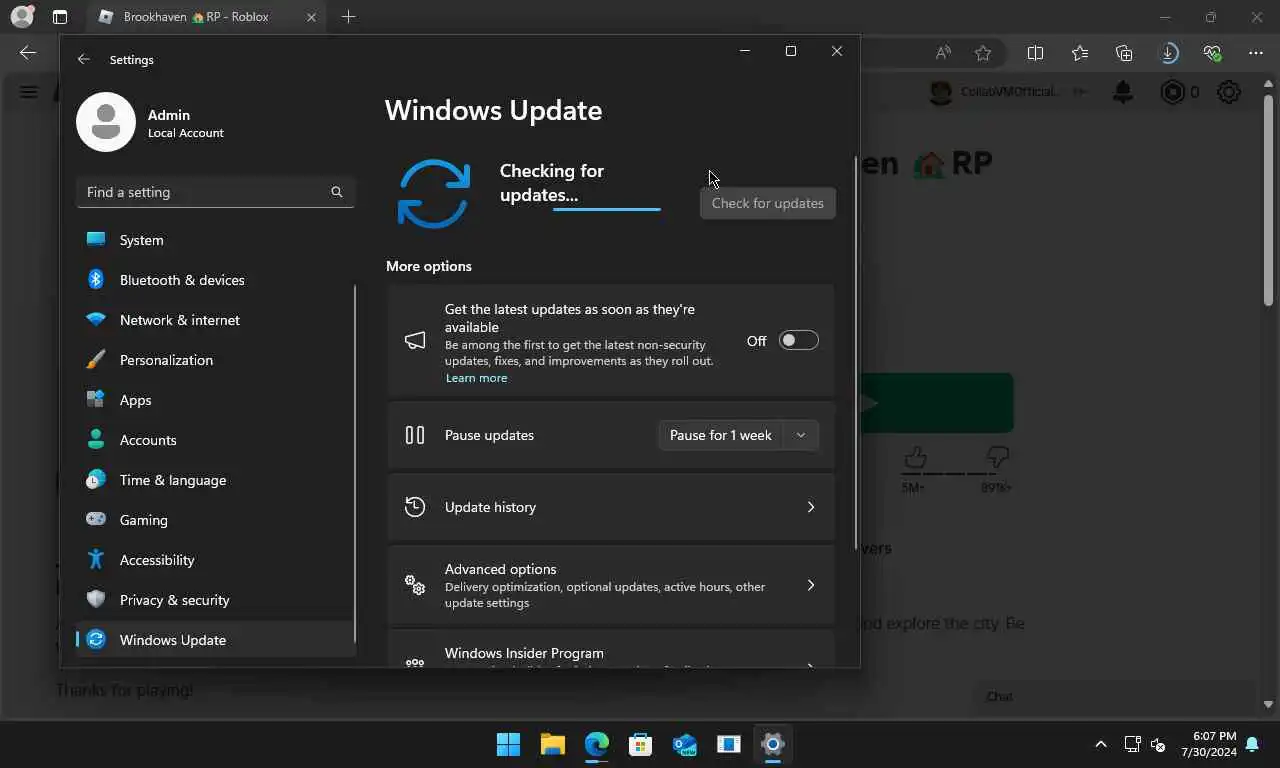The height and width of the screenshot is (768, 1280).
Task: Click the search magnifier in Find a setting
Action: (x=337, y=192)
